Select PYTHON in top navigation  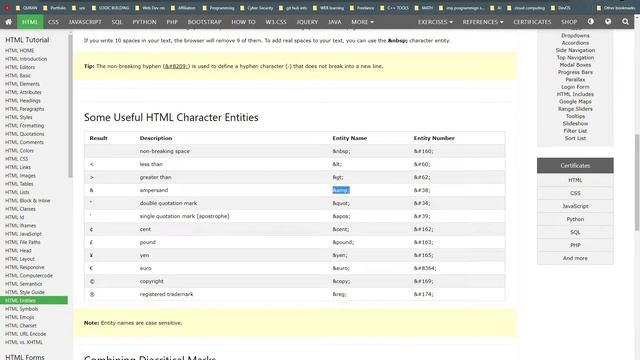click(x=144, y=22)
